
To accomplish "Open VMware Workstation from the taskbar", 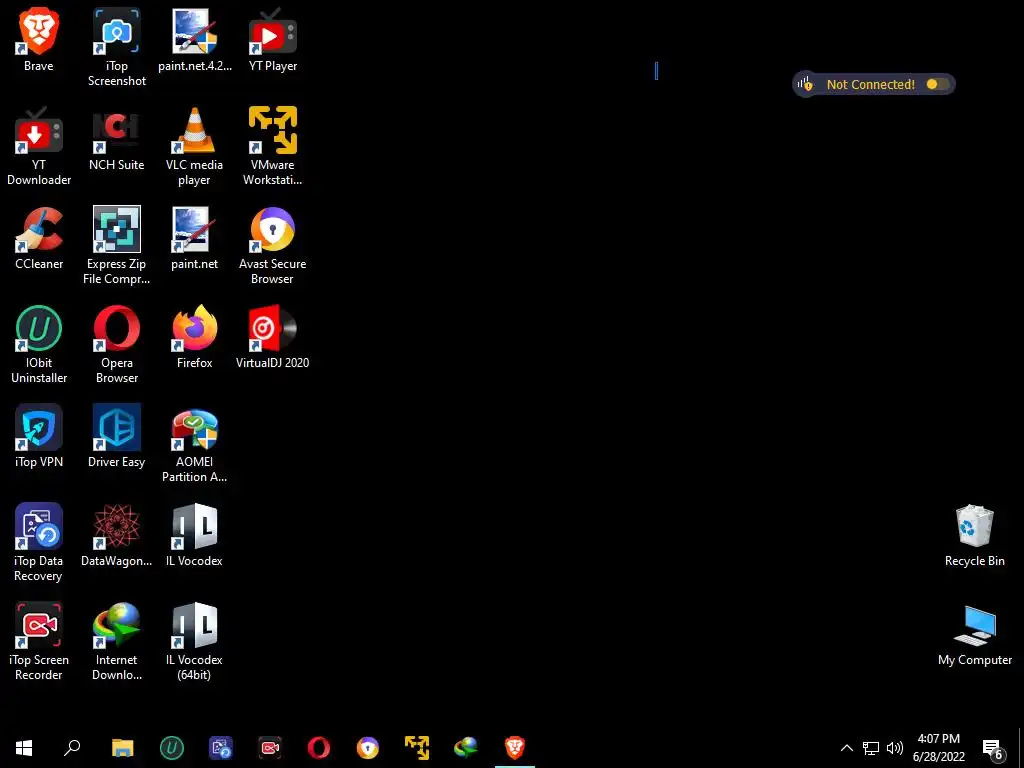I will [417, 748].
